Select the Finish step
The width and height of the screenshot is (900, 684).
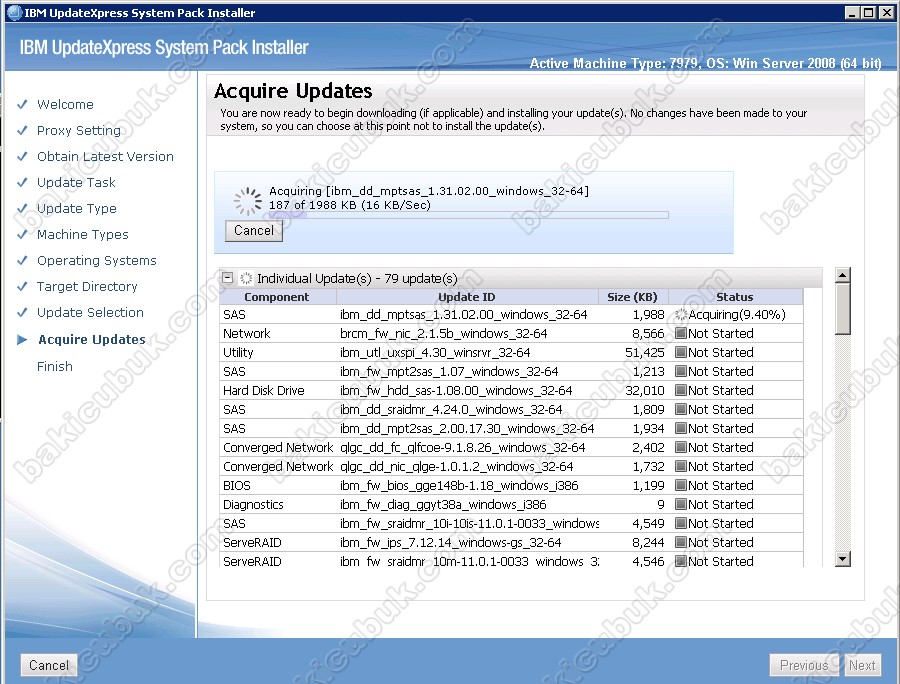(x=55, y=366)
